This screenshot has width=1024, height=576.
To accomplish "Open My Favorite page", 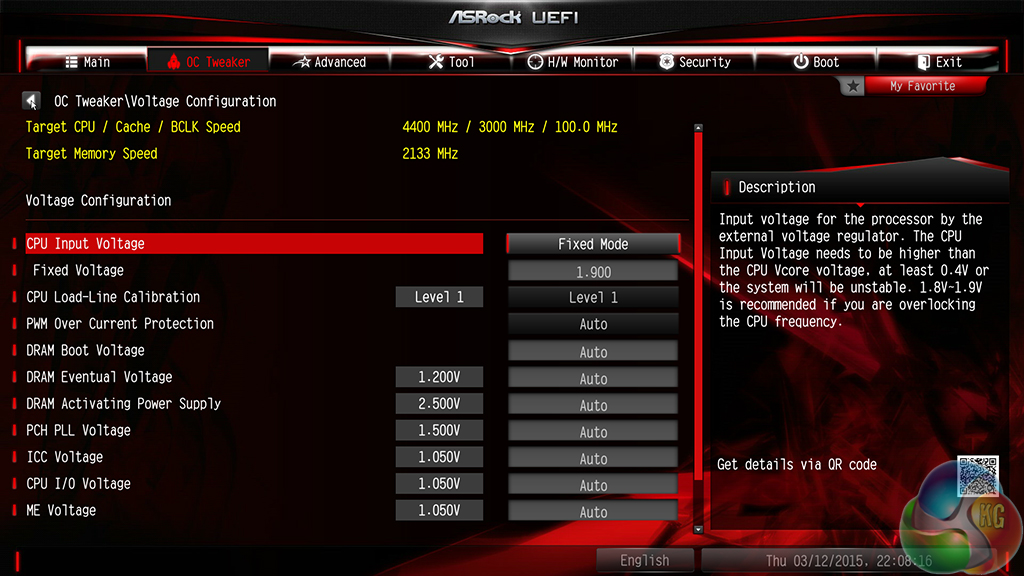I will tap(923, 86).
